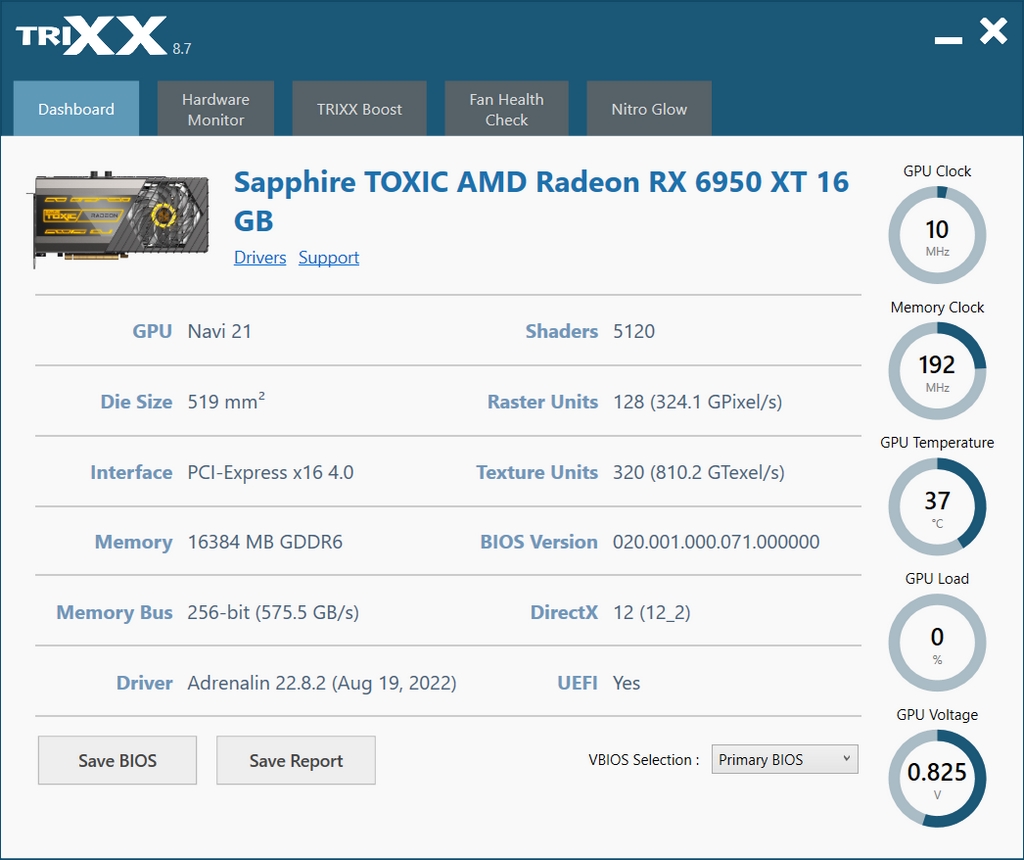Click the GPU Voltage label
Image resolution: width=1024 pixels, height=860 pixels.
pos(937,715)
